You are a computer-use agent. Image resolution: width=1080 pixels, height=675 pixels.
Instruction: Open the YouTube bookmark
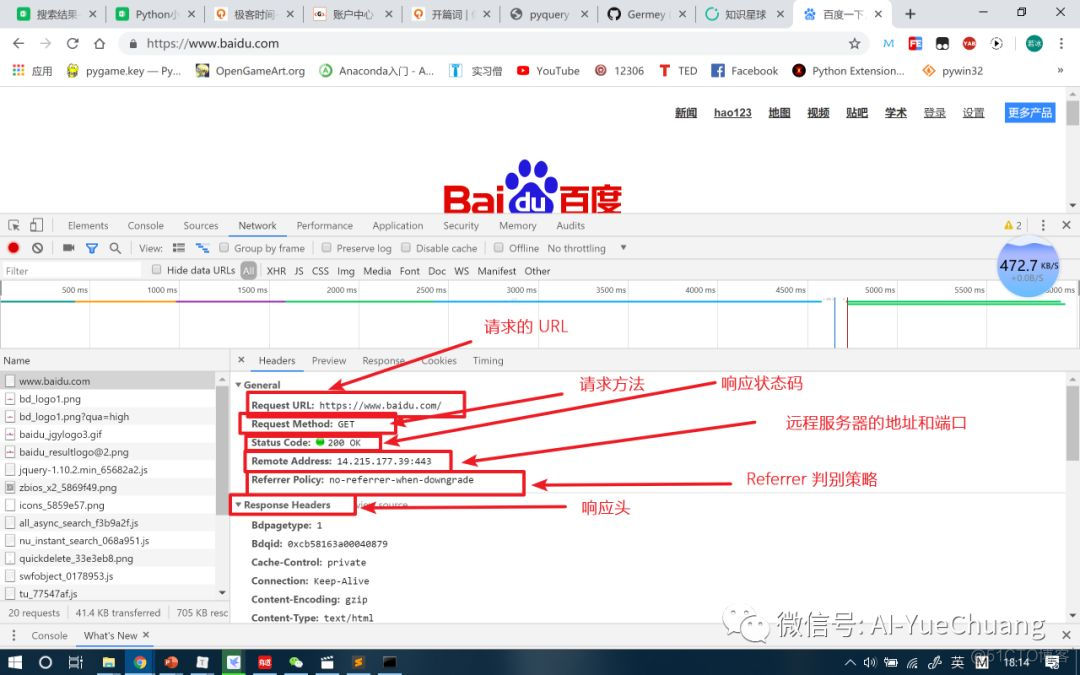548,70
